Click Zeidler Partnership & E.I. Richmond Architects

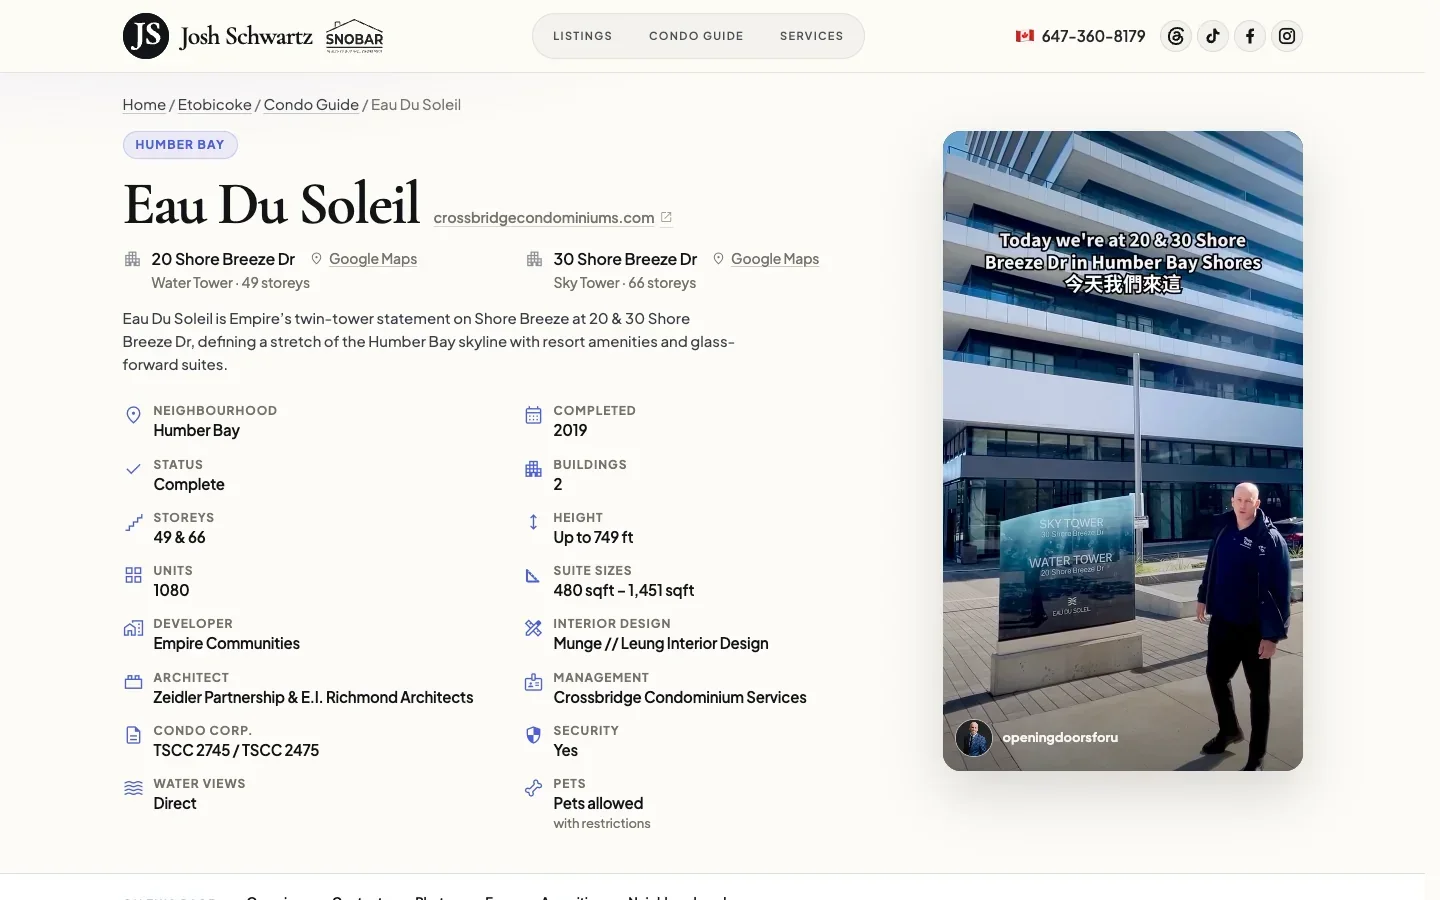pyautogui.click(x=313, y=698)
